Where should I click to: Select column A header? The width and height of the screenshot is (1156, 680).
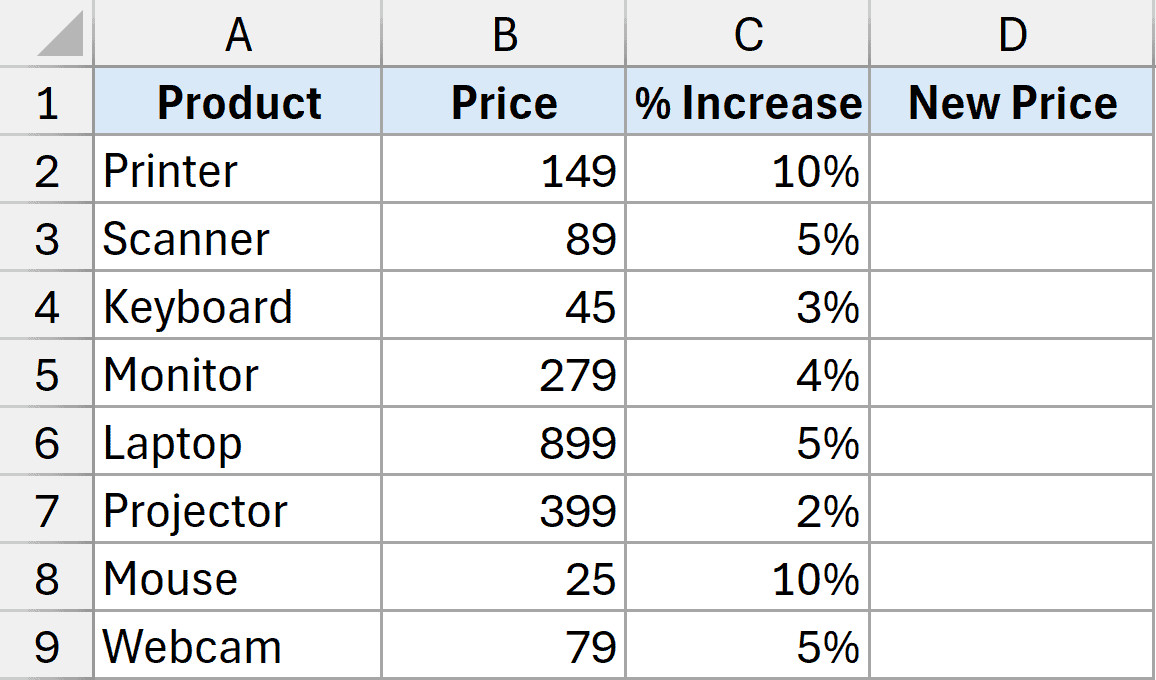point(238,35)
